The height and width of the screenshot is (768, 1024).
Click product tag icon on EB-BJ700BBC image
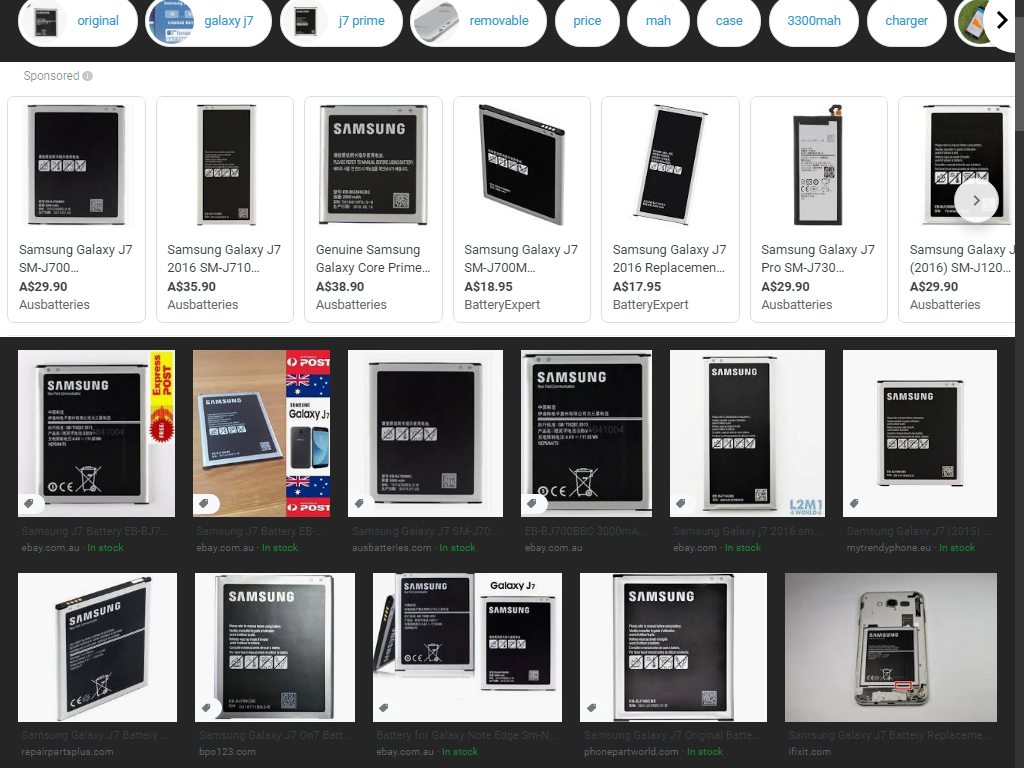tap(532, 503)
